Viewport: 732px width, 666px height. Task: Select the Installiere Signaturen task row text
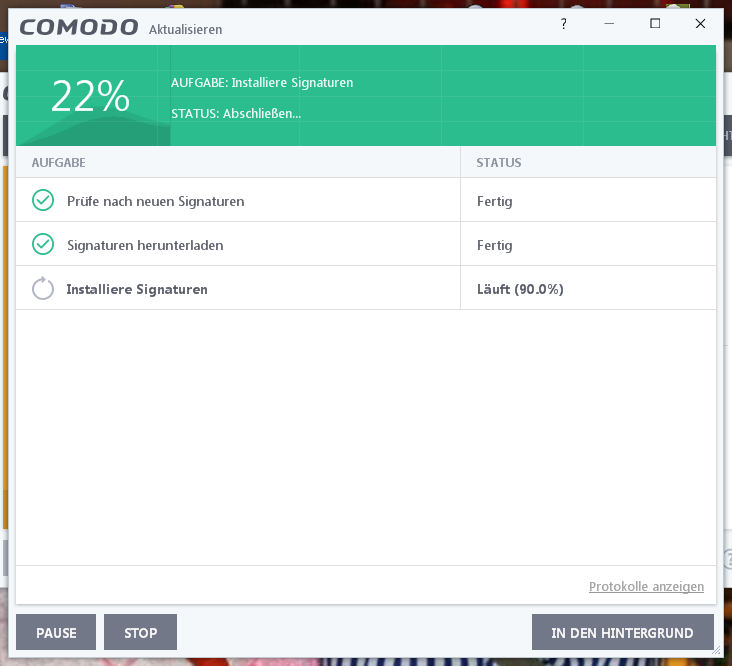[137, 289]
